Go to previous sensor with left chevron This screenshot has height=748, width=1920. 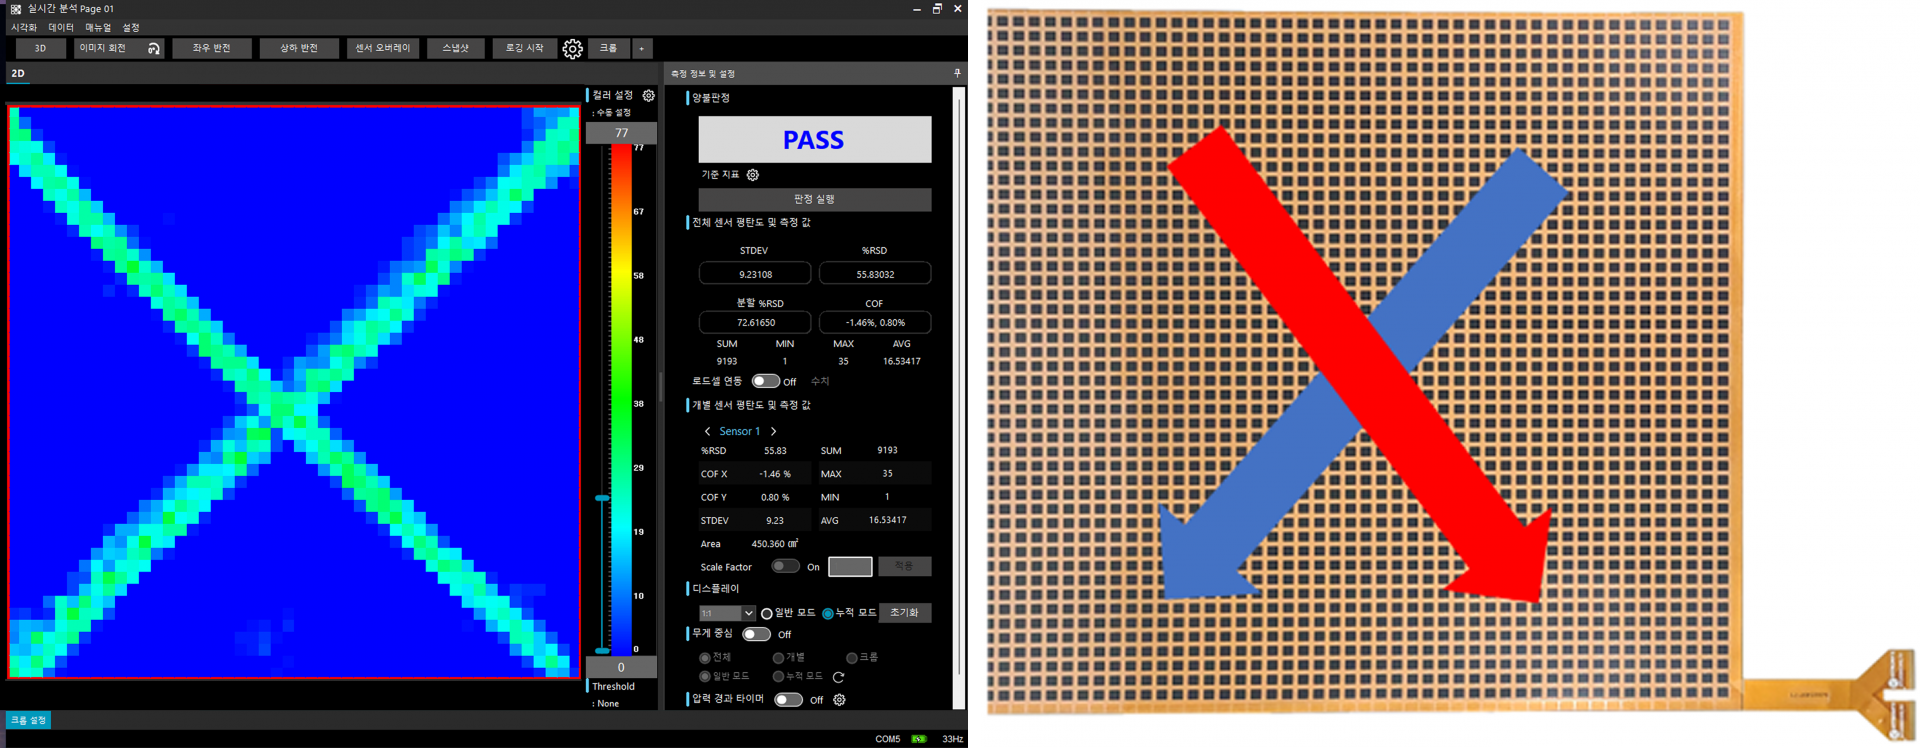(707, 432)
